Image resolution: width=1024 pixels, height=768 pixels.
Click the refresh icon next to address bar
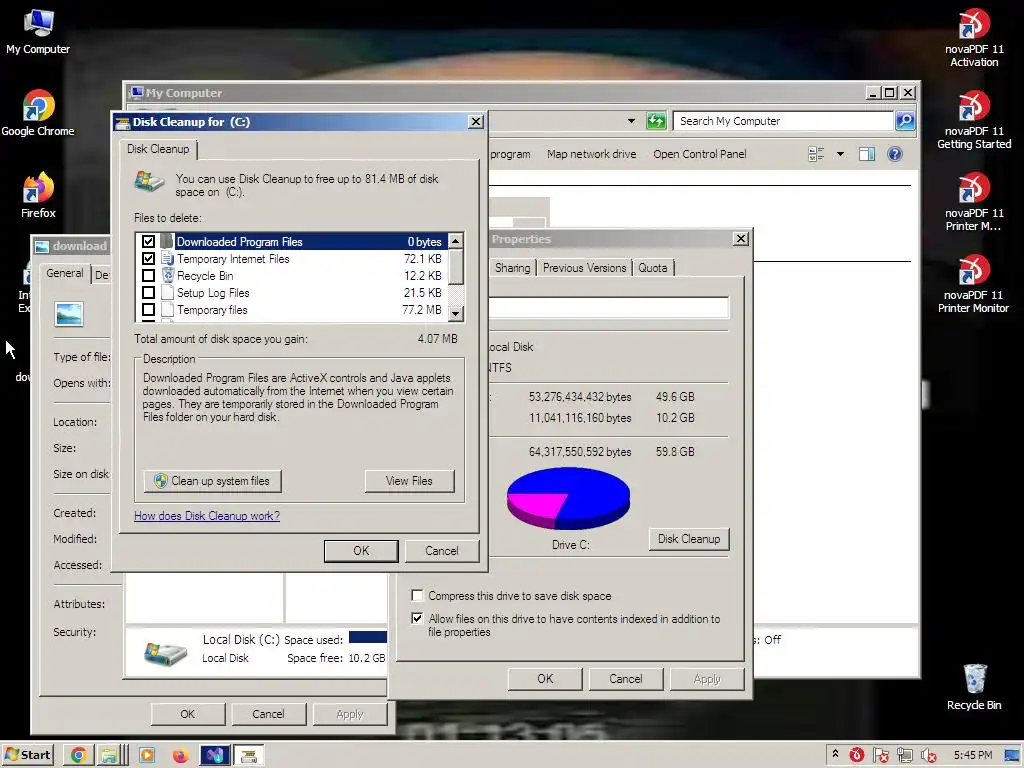(x=656, y=121)
